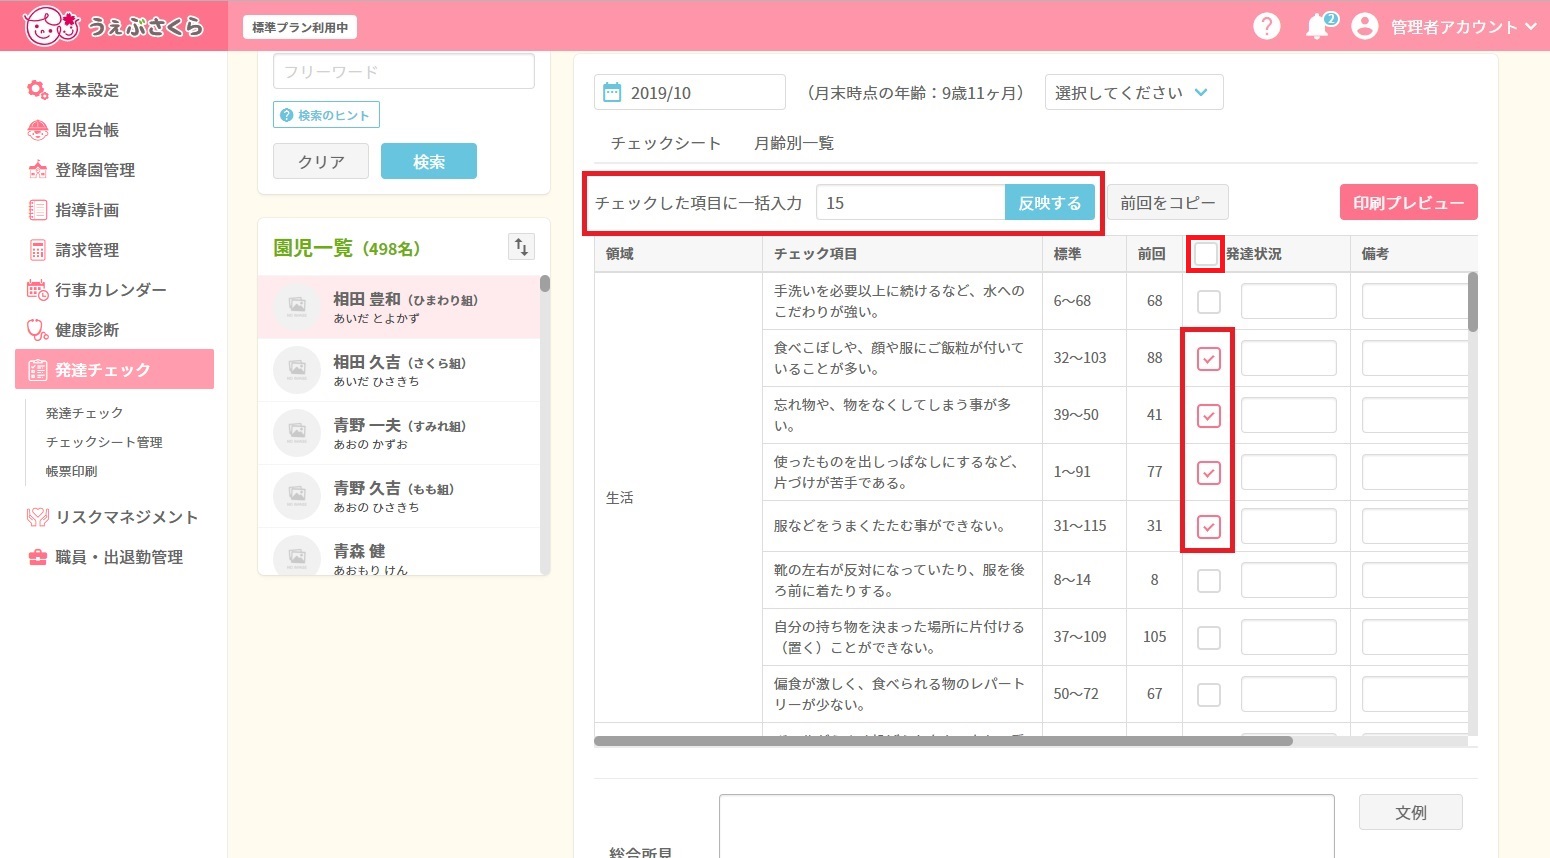Click the クリア button

tap(321, 161)
